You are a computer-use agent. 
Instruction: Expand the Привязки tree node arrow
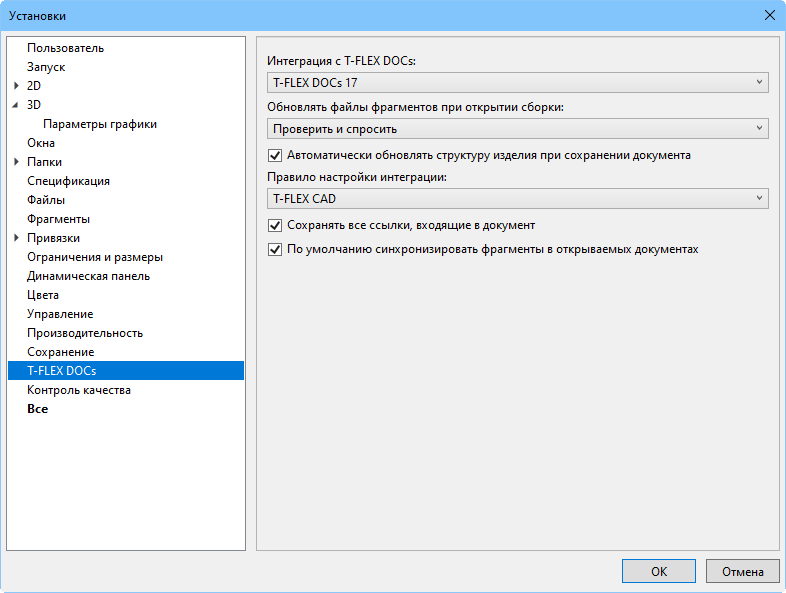click(x=16, y=238)
